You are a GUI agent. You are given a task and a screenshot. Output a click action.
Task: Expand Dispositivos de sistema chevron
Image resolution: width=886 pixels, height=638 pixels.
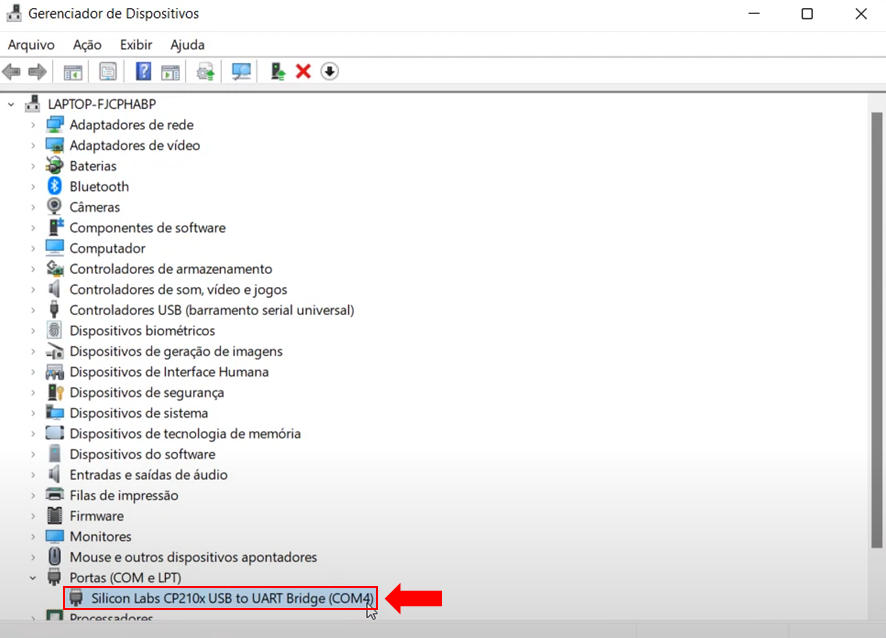tap(33, 413)
